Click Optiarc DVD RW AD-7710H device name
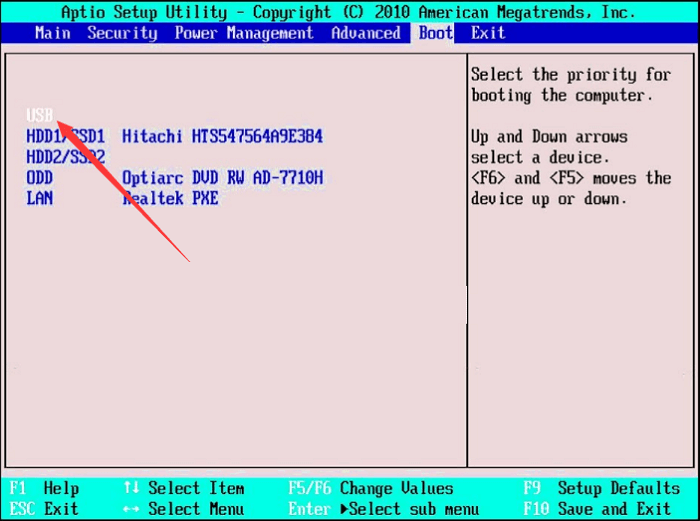This screenshot has height=521, width=700. 222,178
